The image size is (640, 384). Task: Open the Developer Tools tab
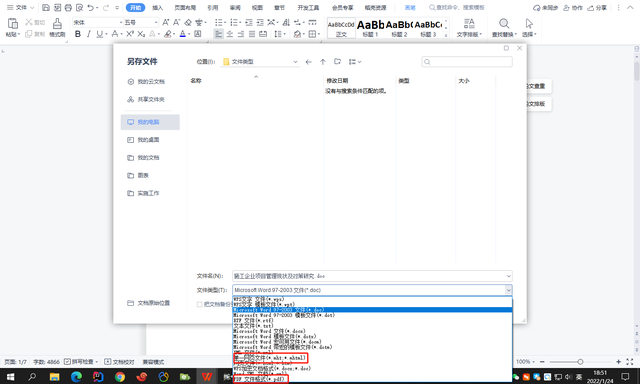click(x=308, y=8)
